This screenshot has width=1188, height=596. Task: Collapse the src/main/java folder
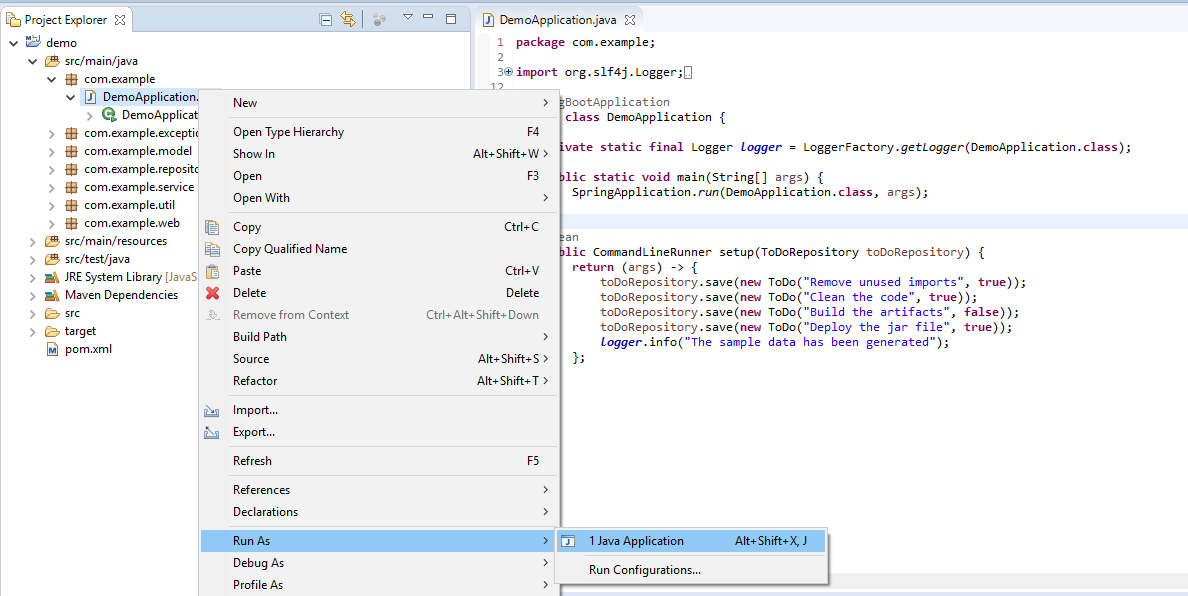[33, 61]
